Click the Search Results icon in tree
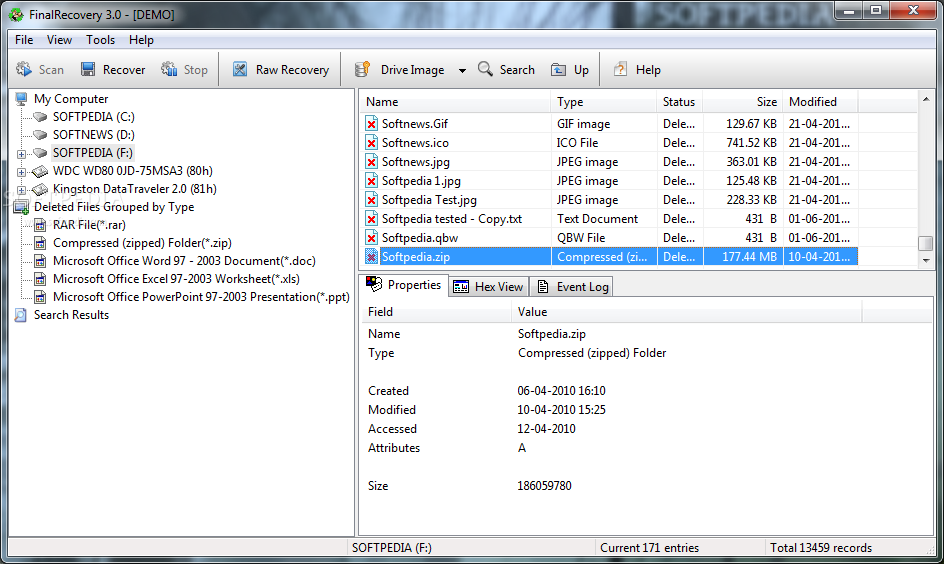The image size is (944, 564). [x=21, y=315]
